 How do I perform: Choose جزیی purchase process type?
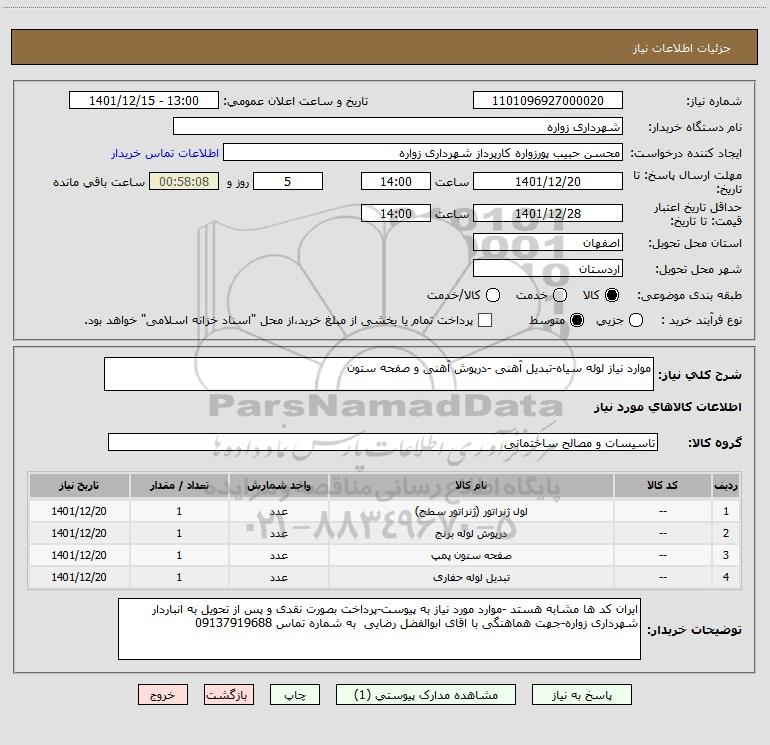click(x=636, y=320)
